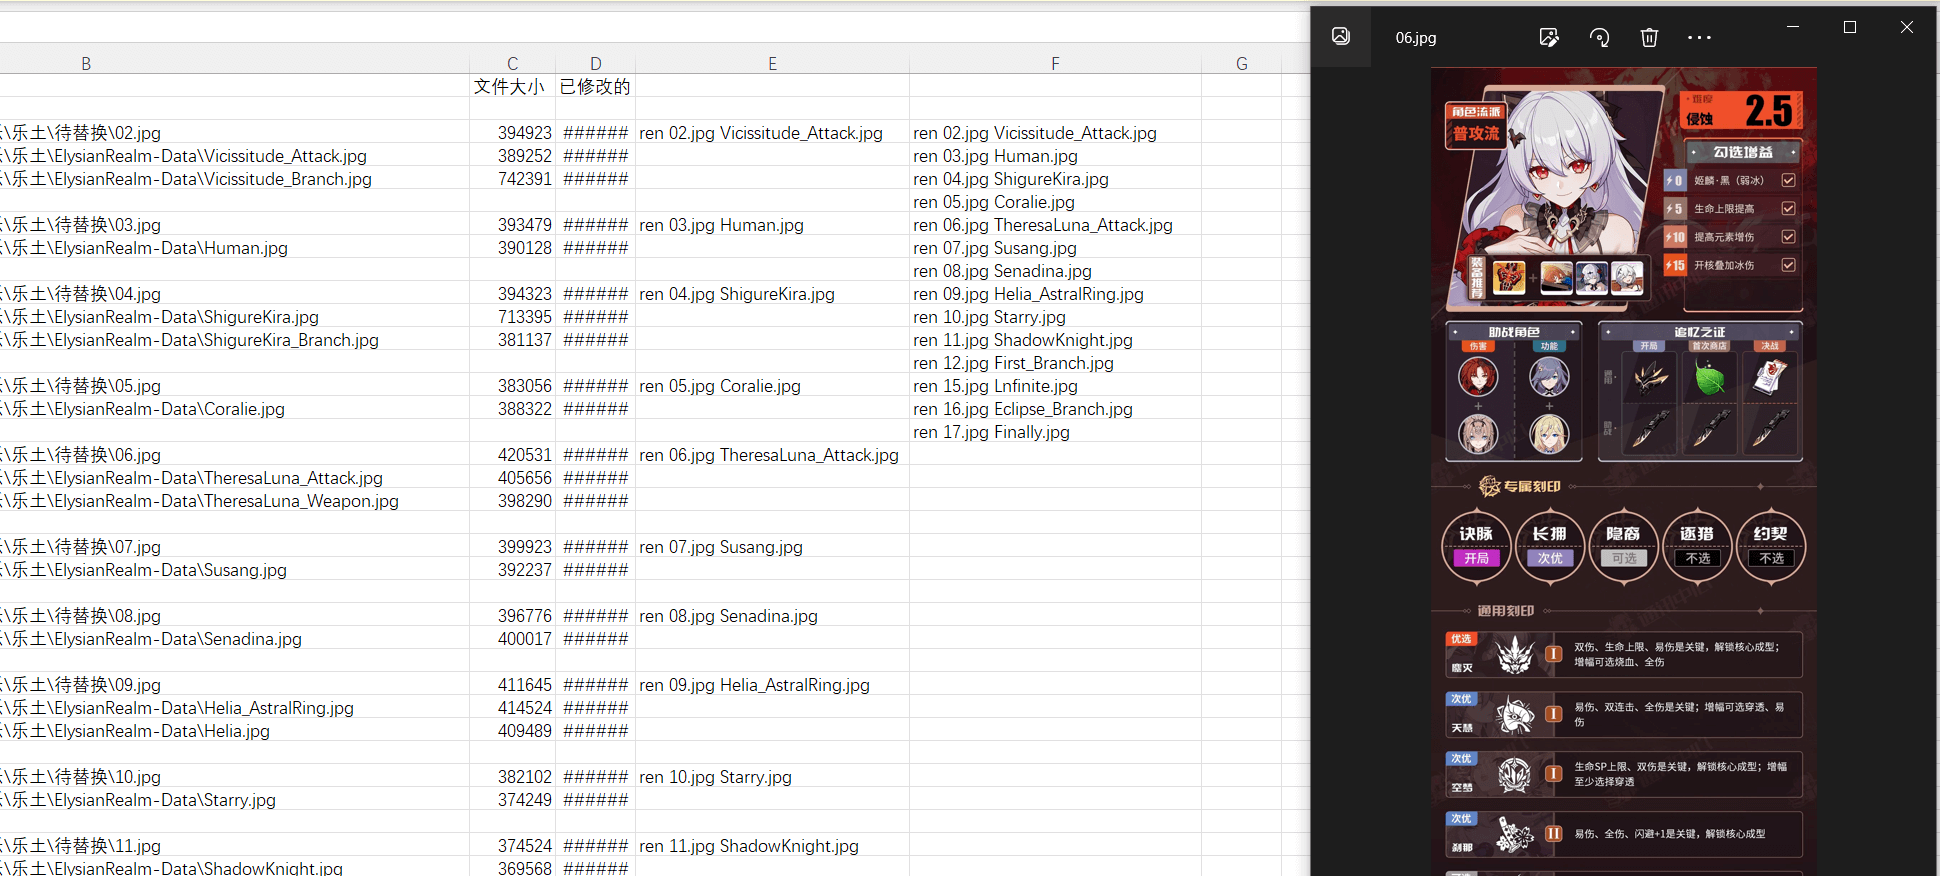
Task: Select column E cell ren 08.jpg Senadina.jpg
Action: (x=772, y=615)
